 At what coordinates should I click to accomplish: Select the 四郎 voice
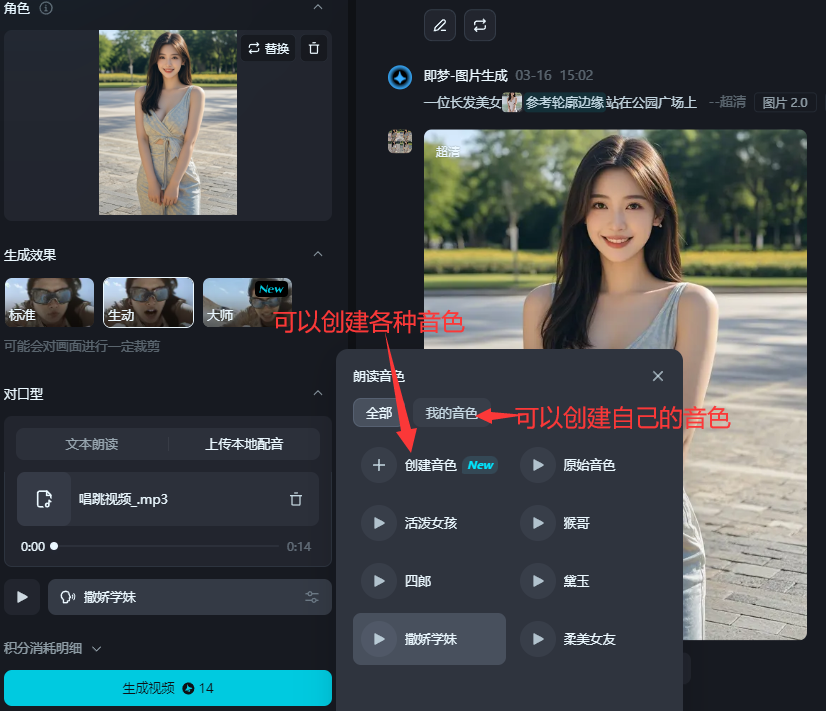418,581
